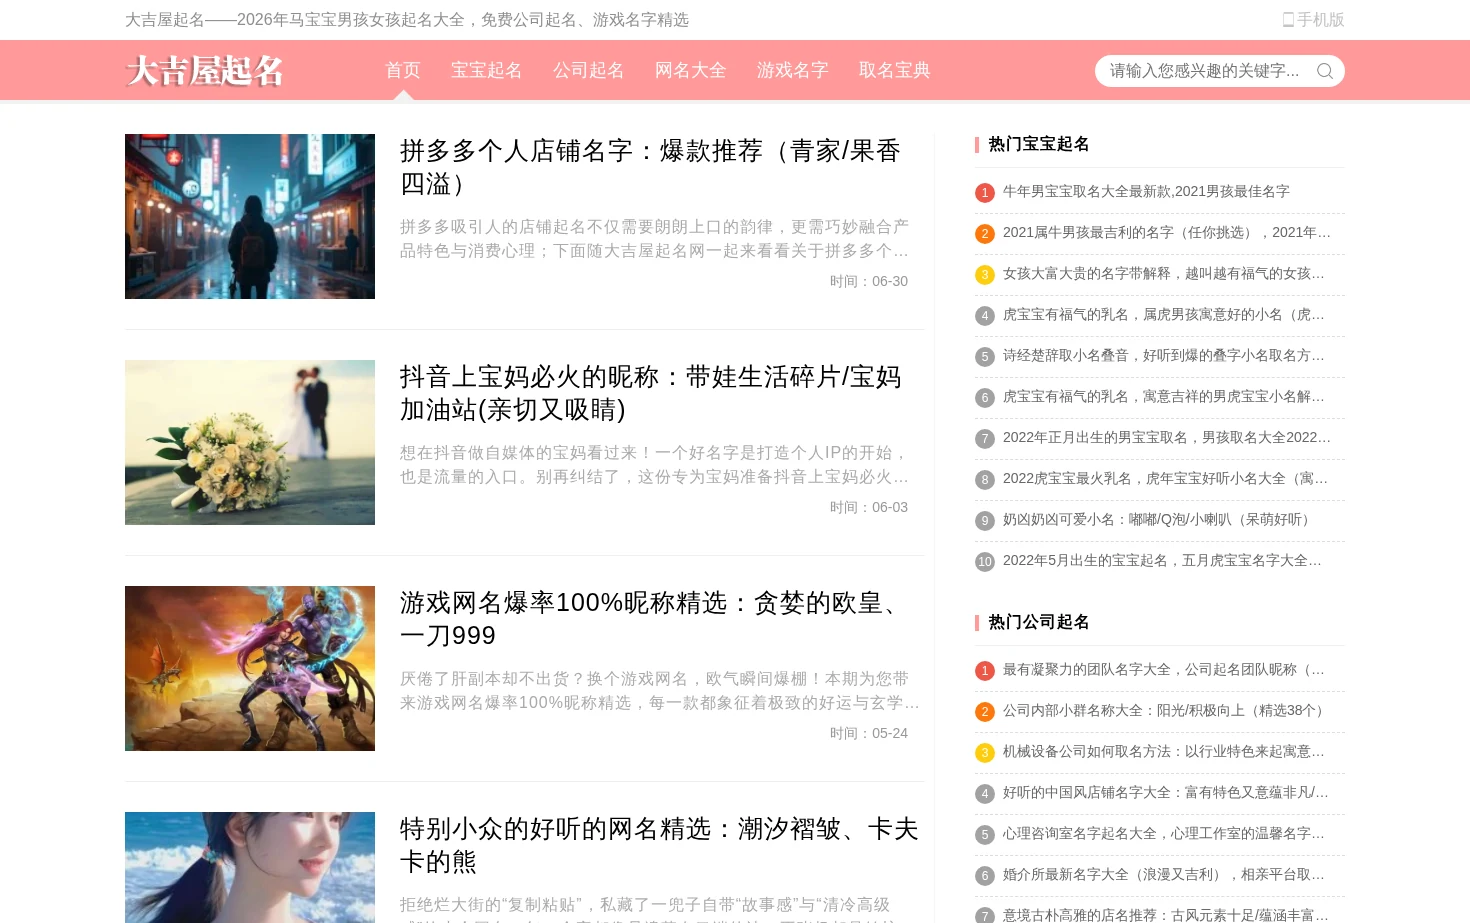Image resolution: width=1470 pixels, height=923 pixels.
Task: Open the 手机版 mobile version link
Action: pyautogui.click(x=1313, y=20)
